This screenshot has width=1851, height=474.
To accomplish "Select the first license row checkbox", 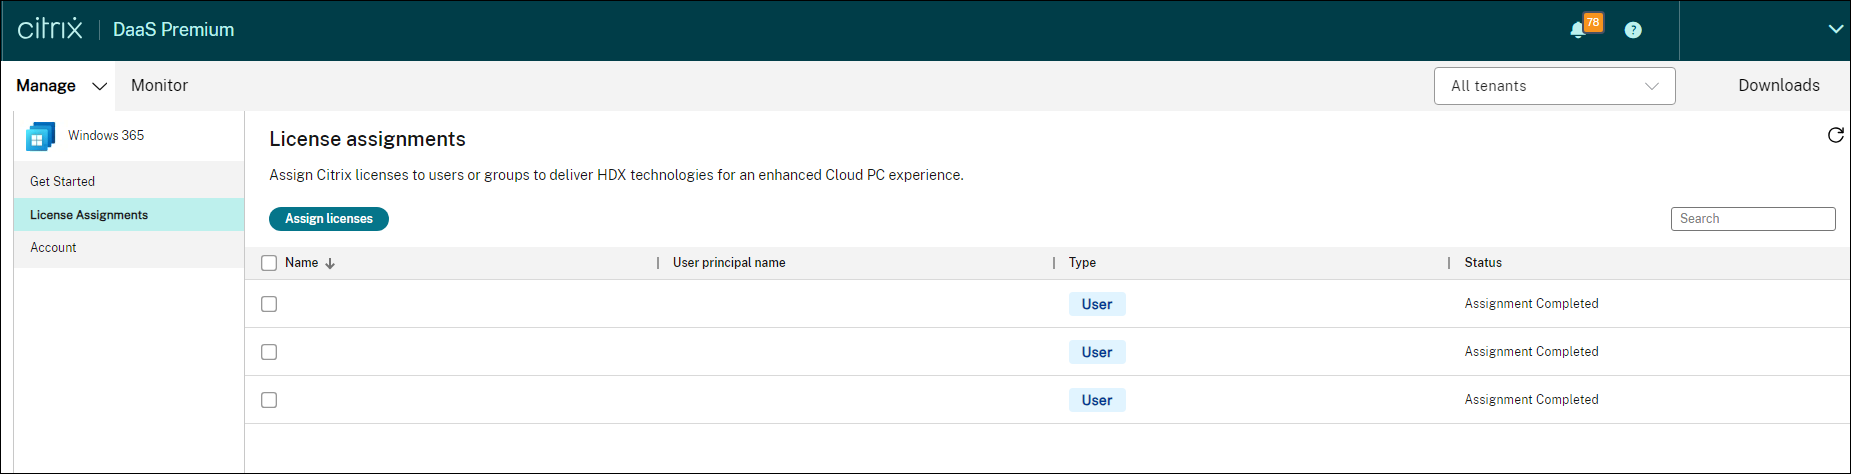I will point(269,304).
